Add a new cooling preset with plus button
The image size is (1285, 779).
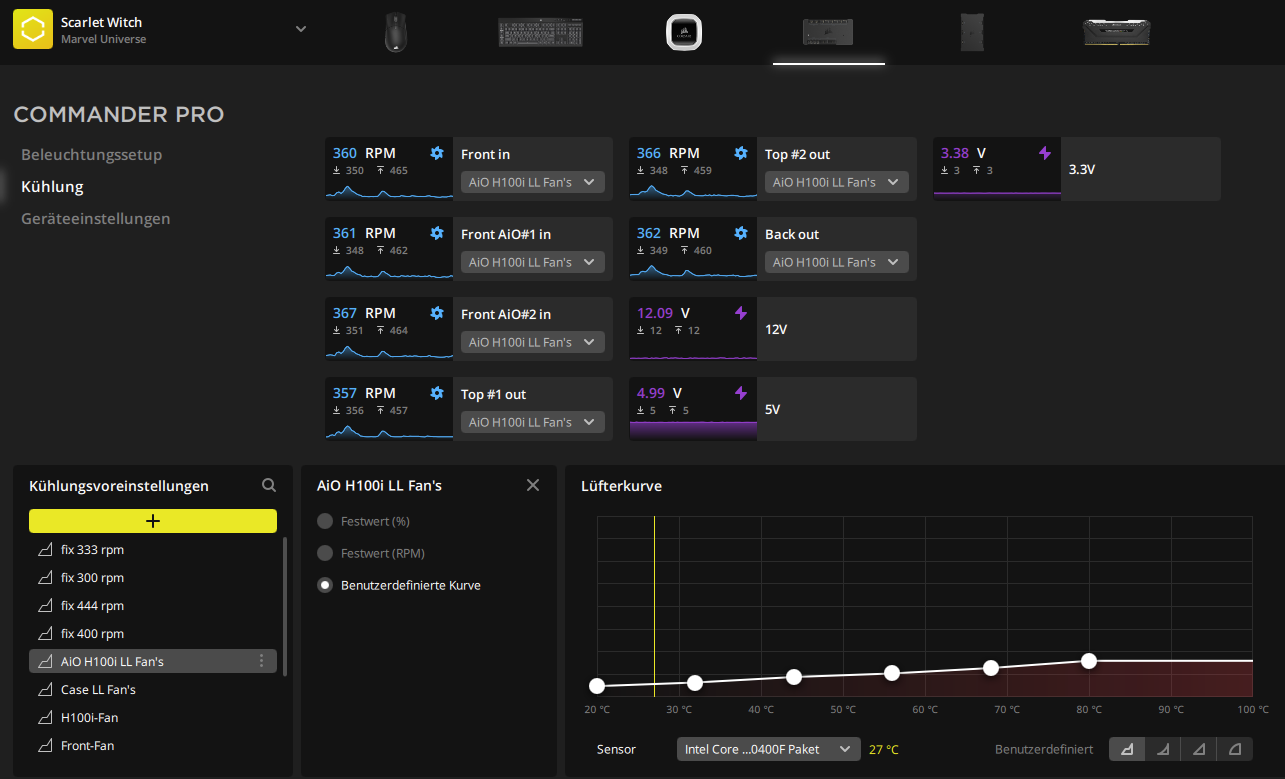click(x=153, y=521)
